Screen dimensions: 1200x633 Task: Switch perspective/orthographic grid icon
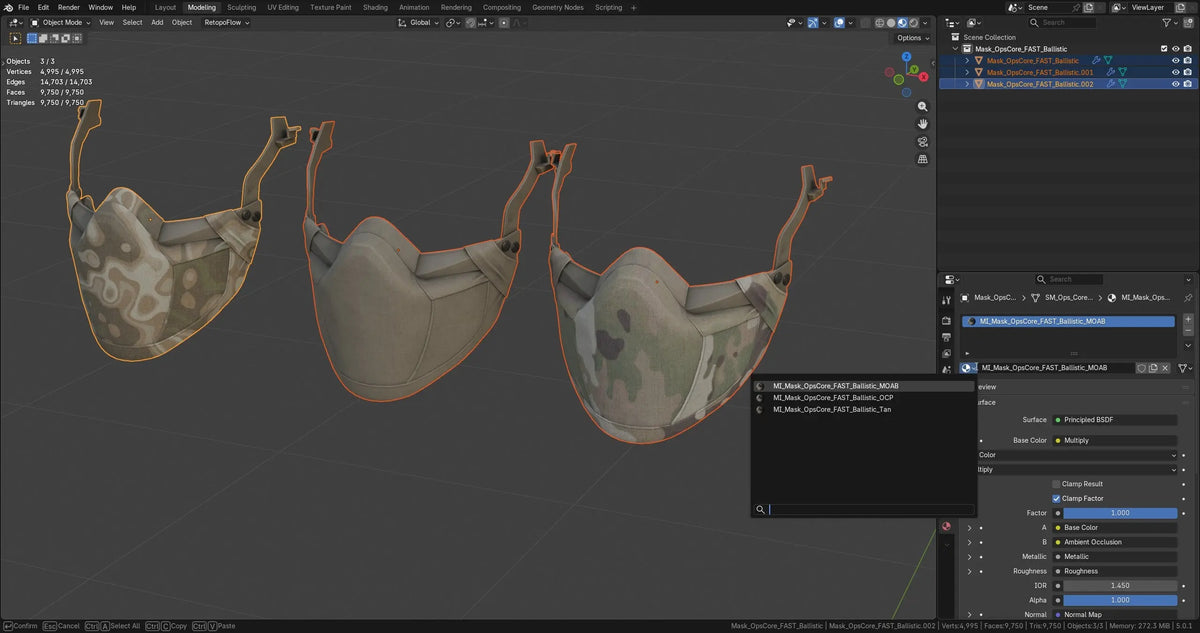[x=922, y=159]
